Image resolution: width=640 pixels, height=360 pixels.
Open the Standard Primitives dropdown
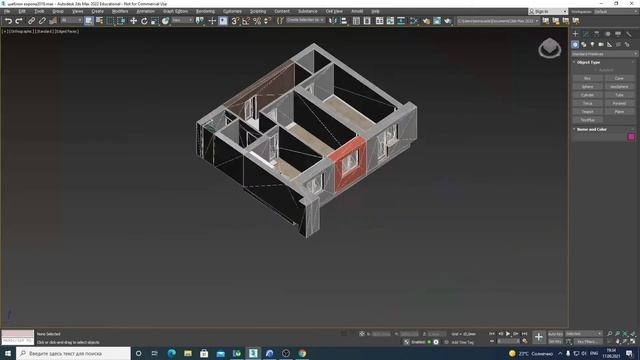(x=604, y=54)
